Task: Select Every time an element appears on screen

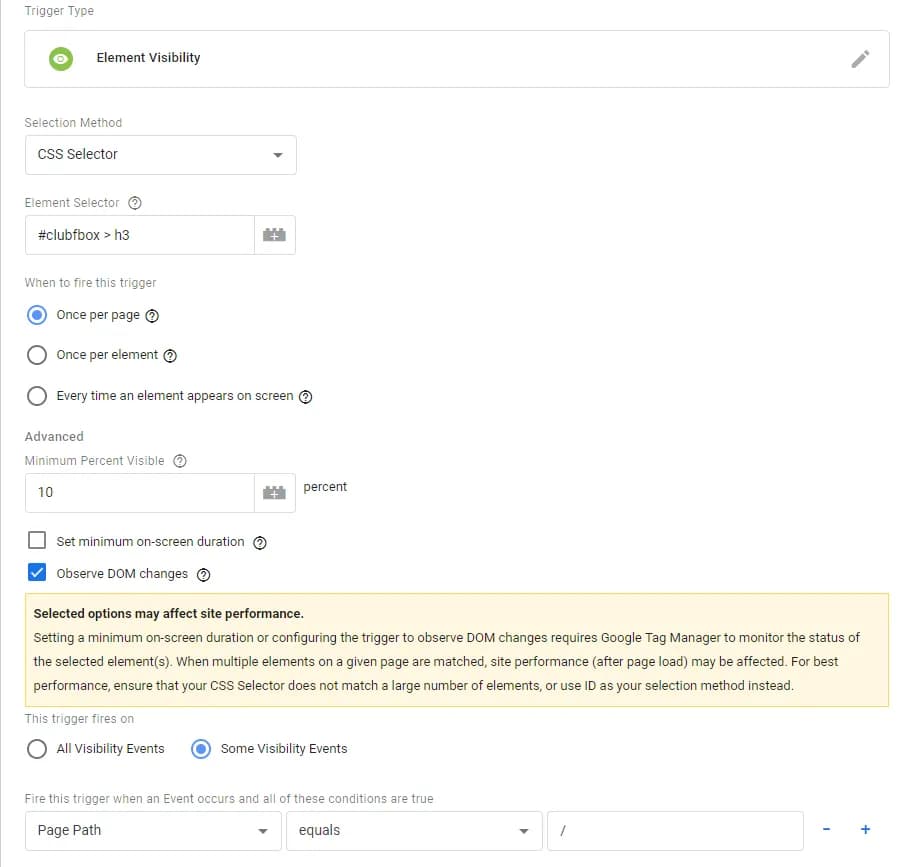Action: pyautogui.click(x=37, y=396)
